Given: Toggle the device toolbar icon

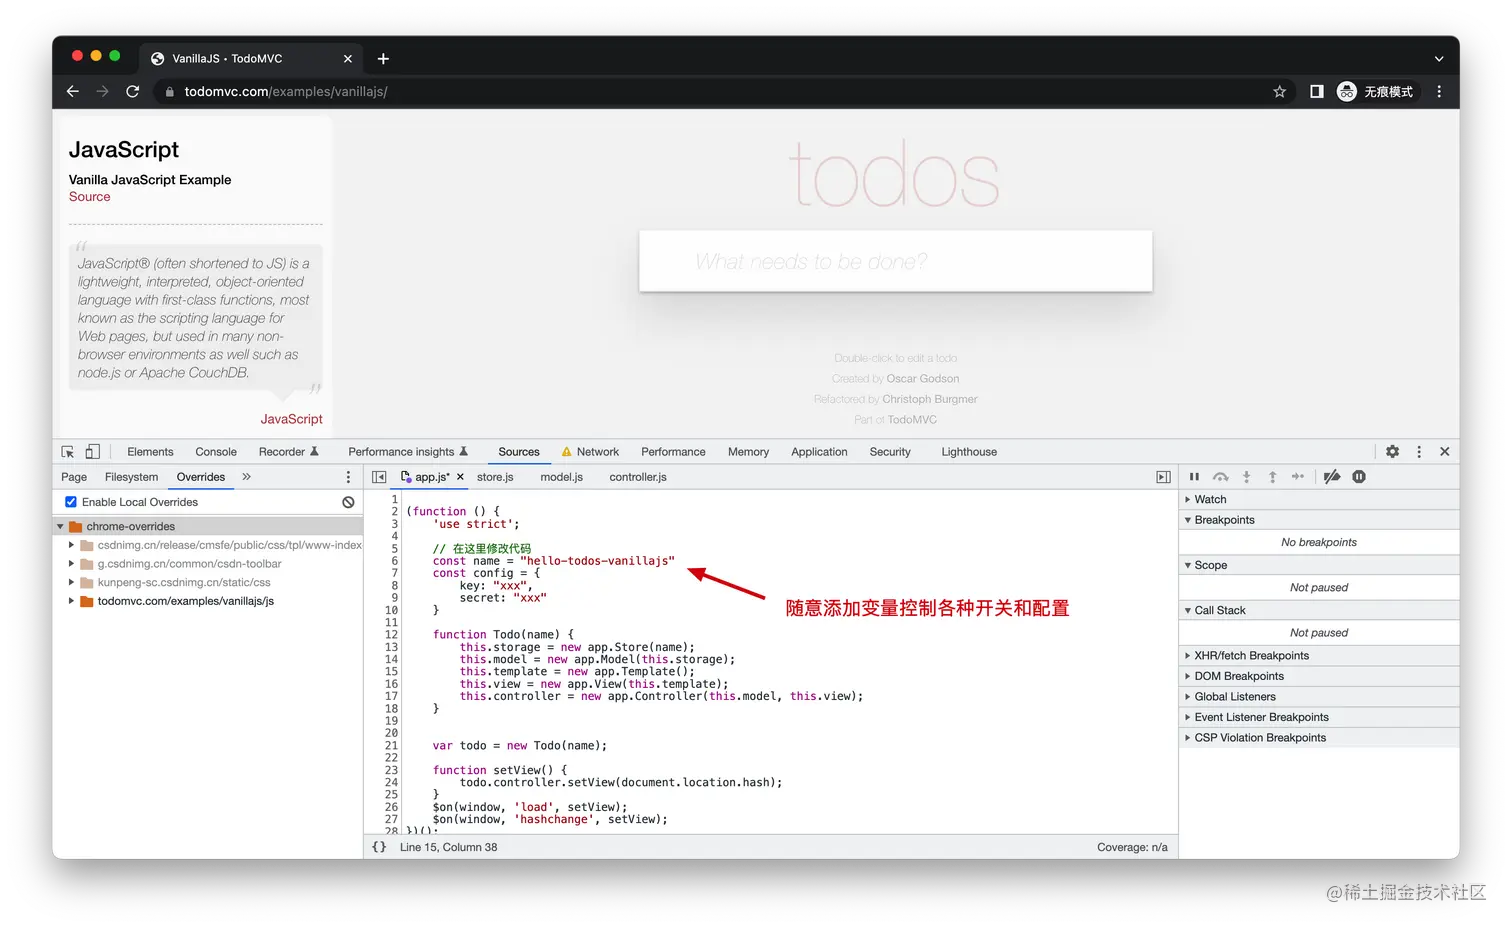Looking at the screenshot, I should [92, 452].
